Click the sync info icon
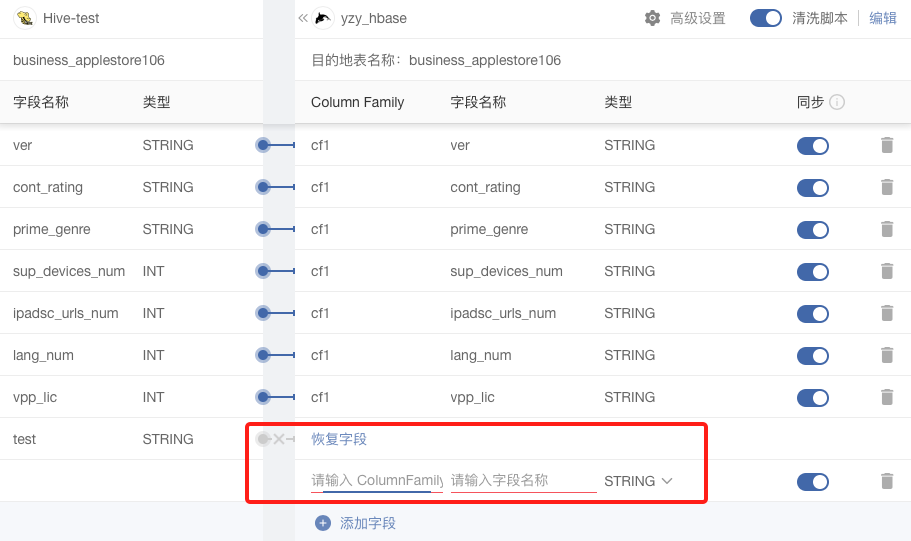 838,102
